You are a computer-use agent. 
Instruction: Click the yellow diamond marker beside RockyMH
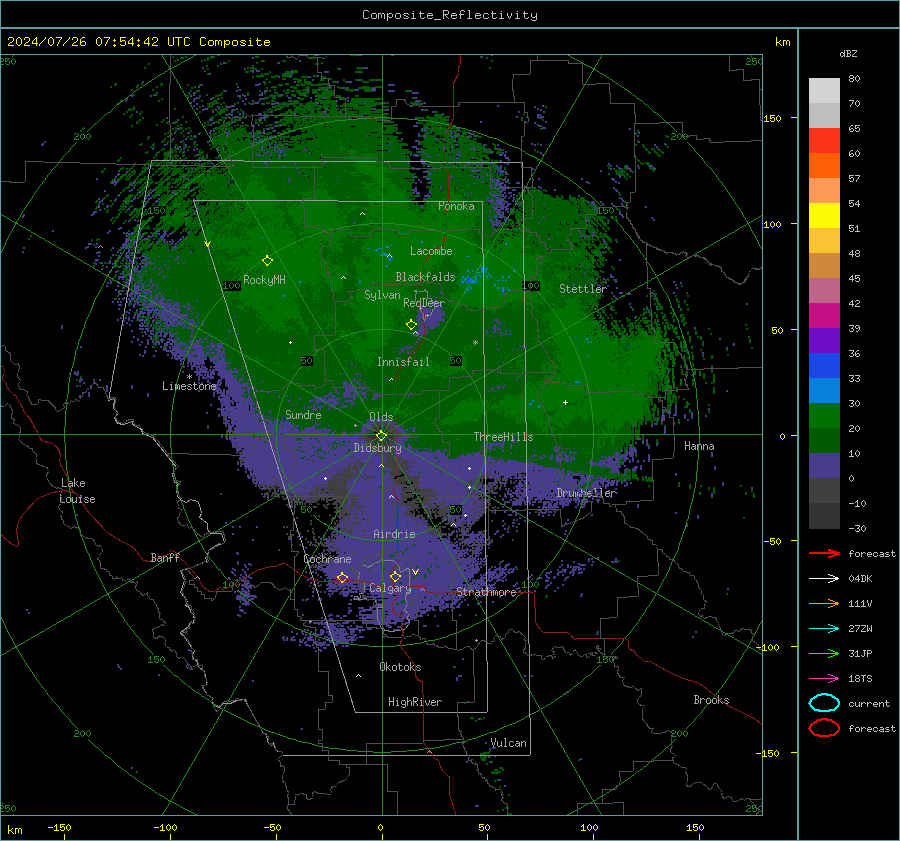[x=267, y=261]
